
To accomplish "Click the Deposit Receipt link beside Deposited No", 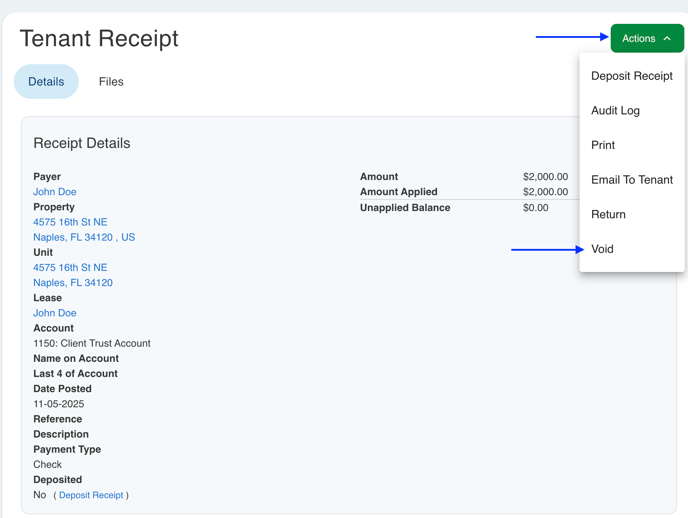I will (91, 495).
